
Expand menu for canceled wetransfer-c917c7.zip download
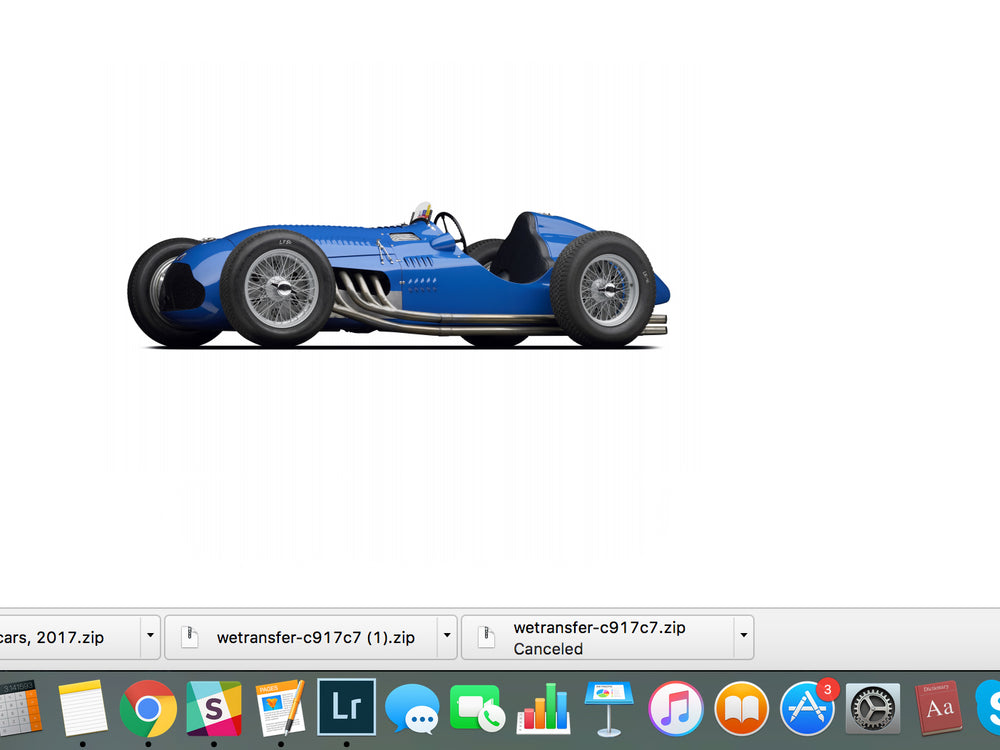(743, 636)
